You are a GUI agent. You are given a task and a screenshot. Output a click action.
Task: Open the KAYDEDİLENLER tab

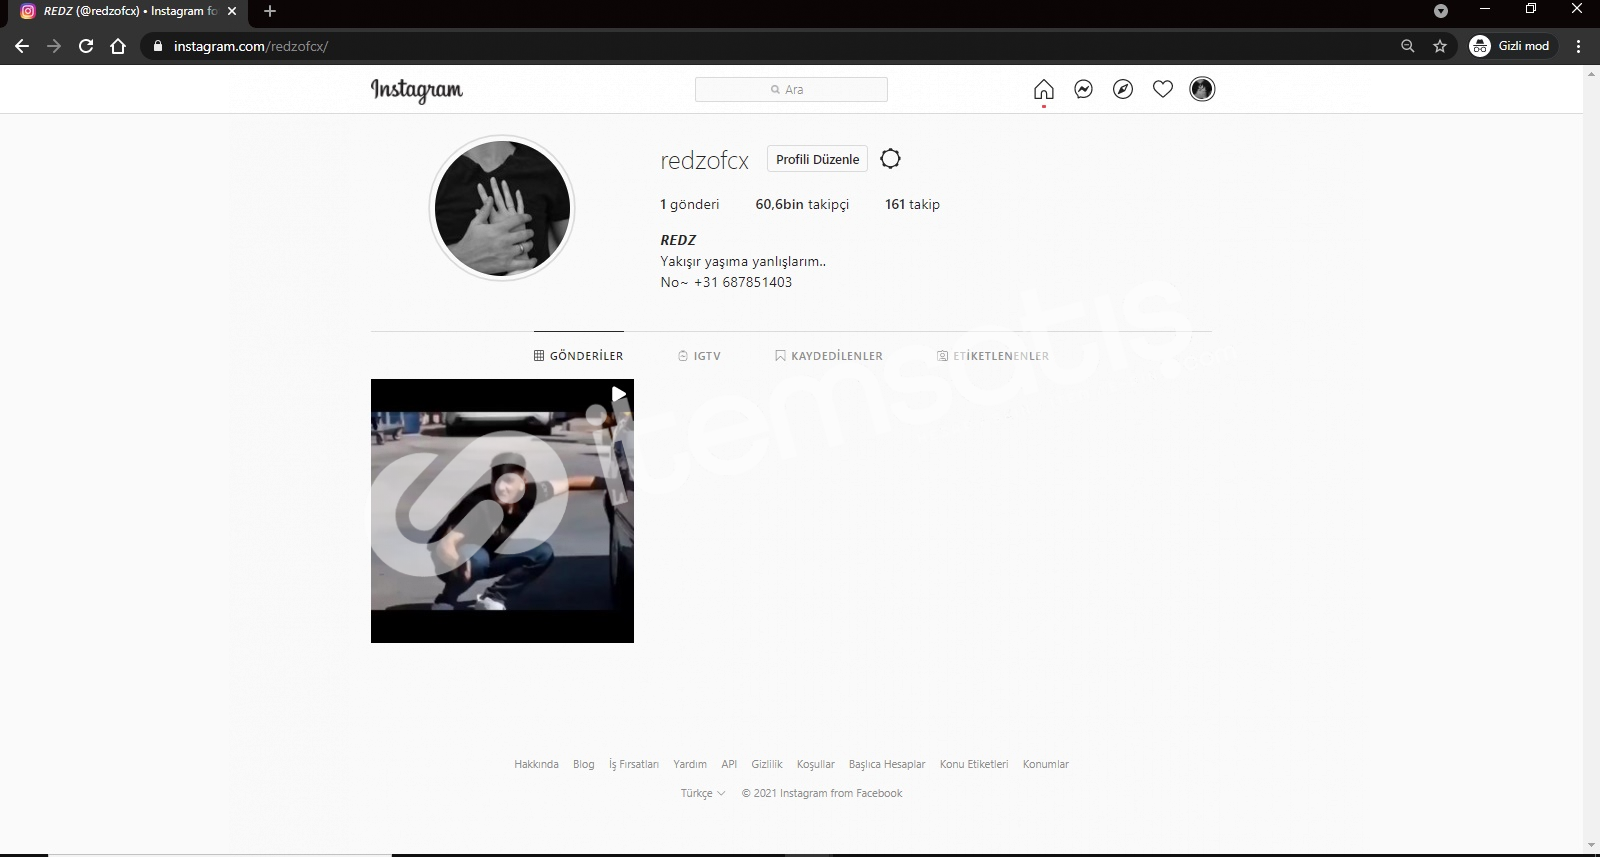pos(829,356)
